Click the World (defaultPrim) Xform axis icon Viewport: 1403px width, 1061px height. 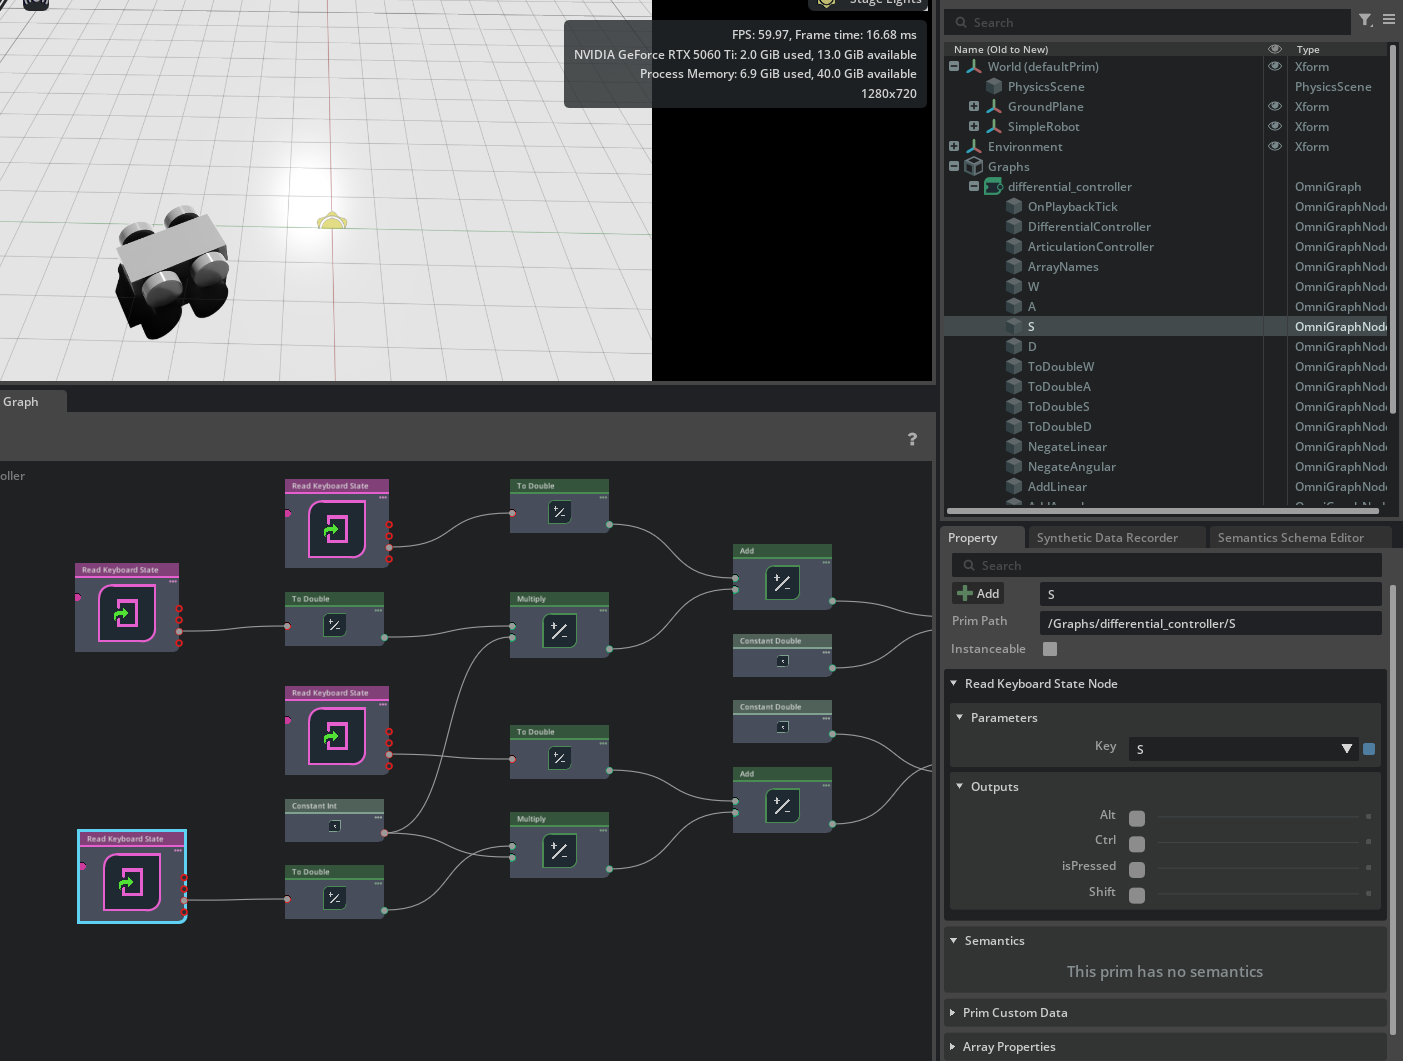click(974, 67)
